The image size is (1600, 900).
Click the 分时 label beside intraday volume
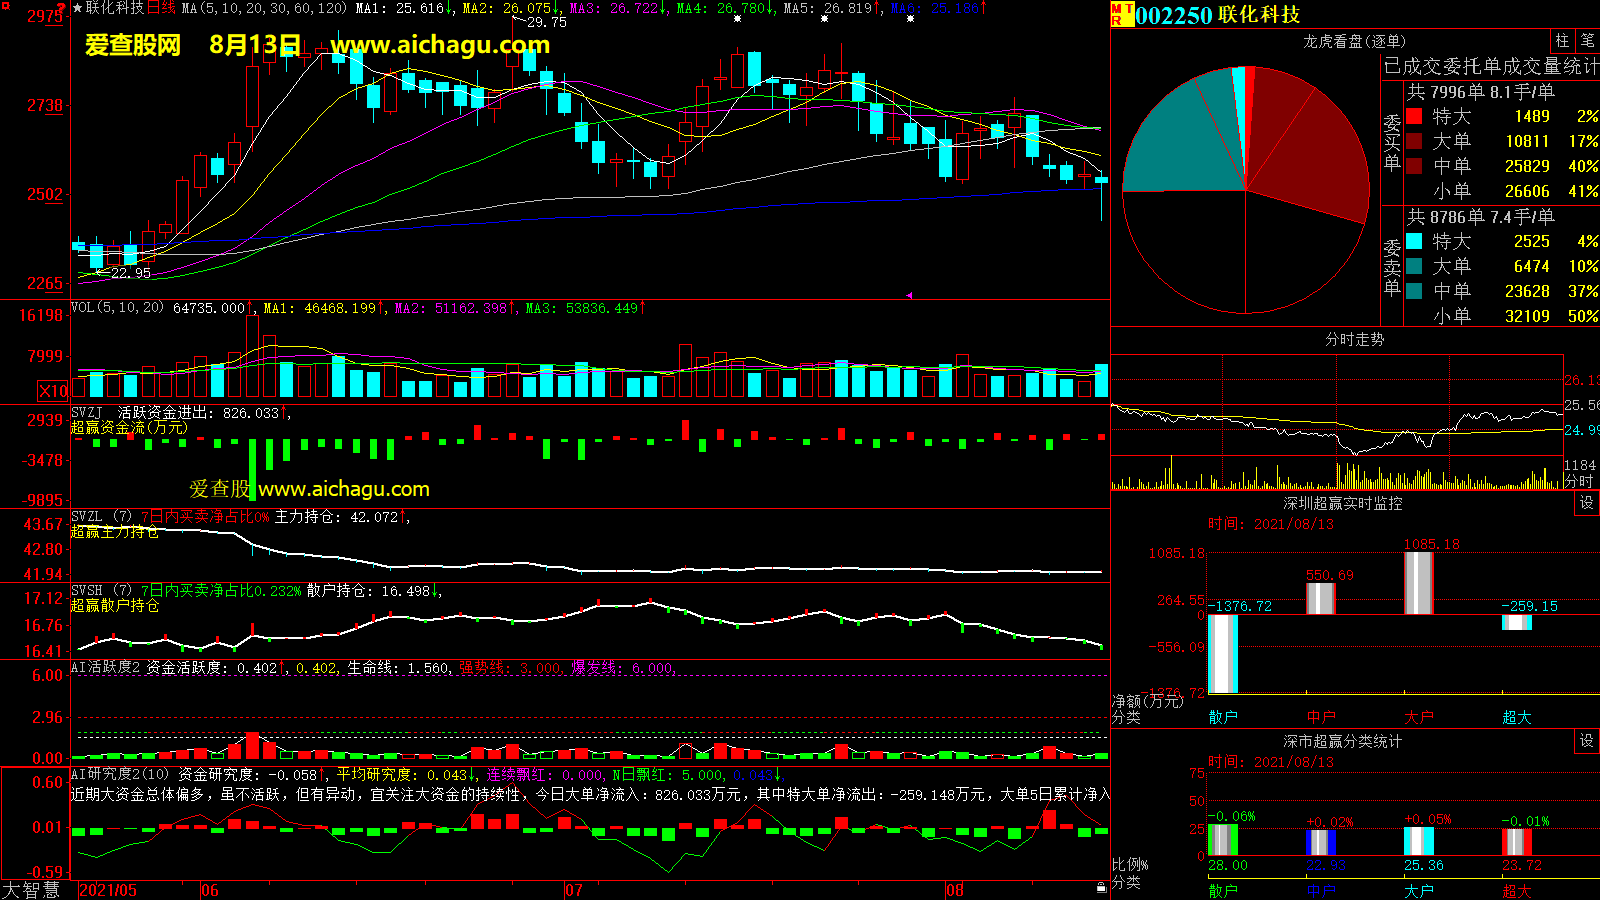1579,481
